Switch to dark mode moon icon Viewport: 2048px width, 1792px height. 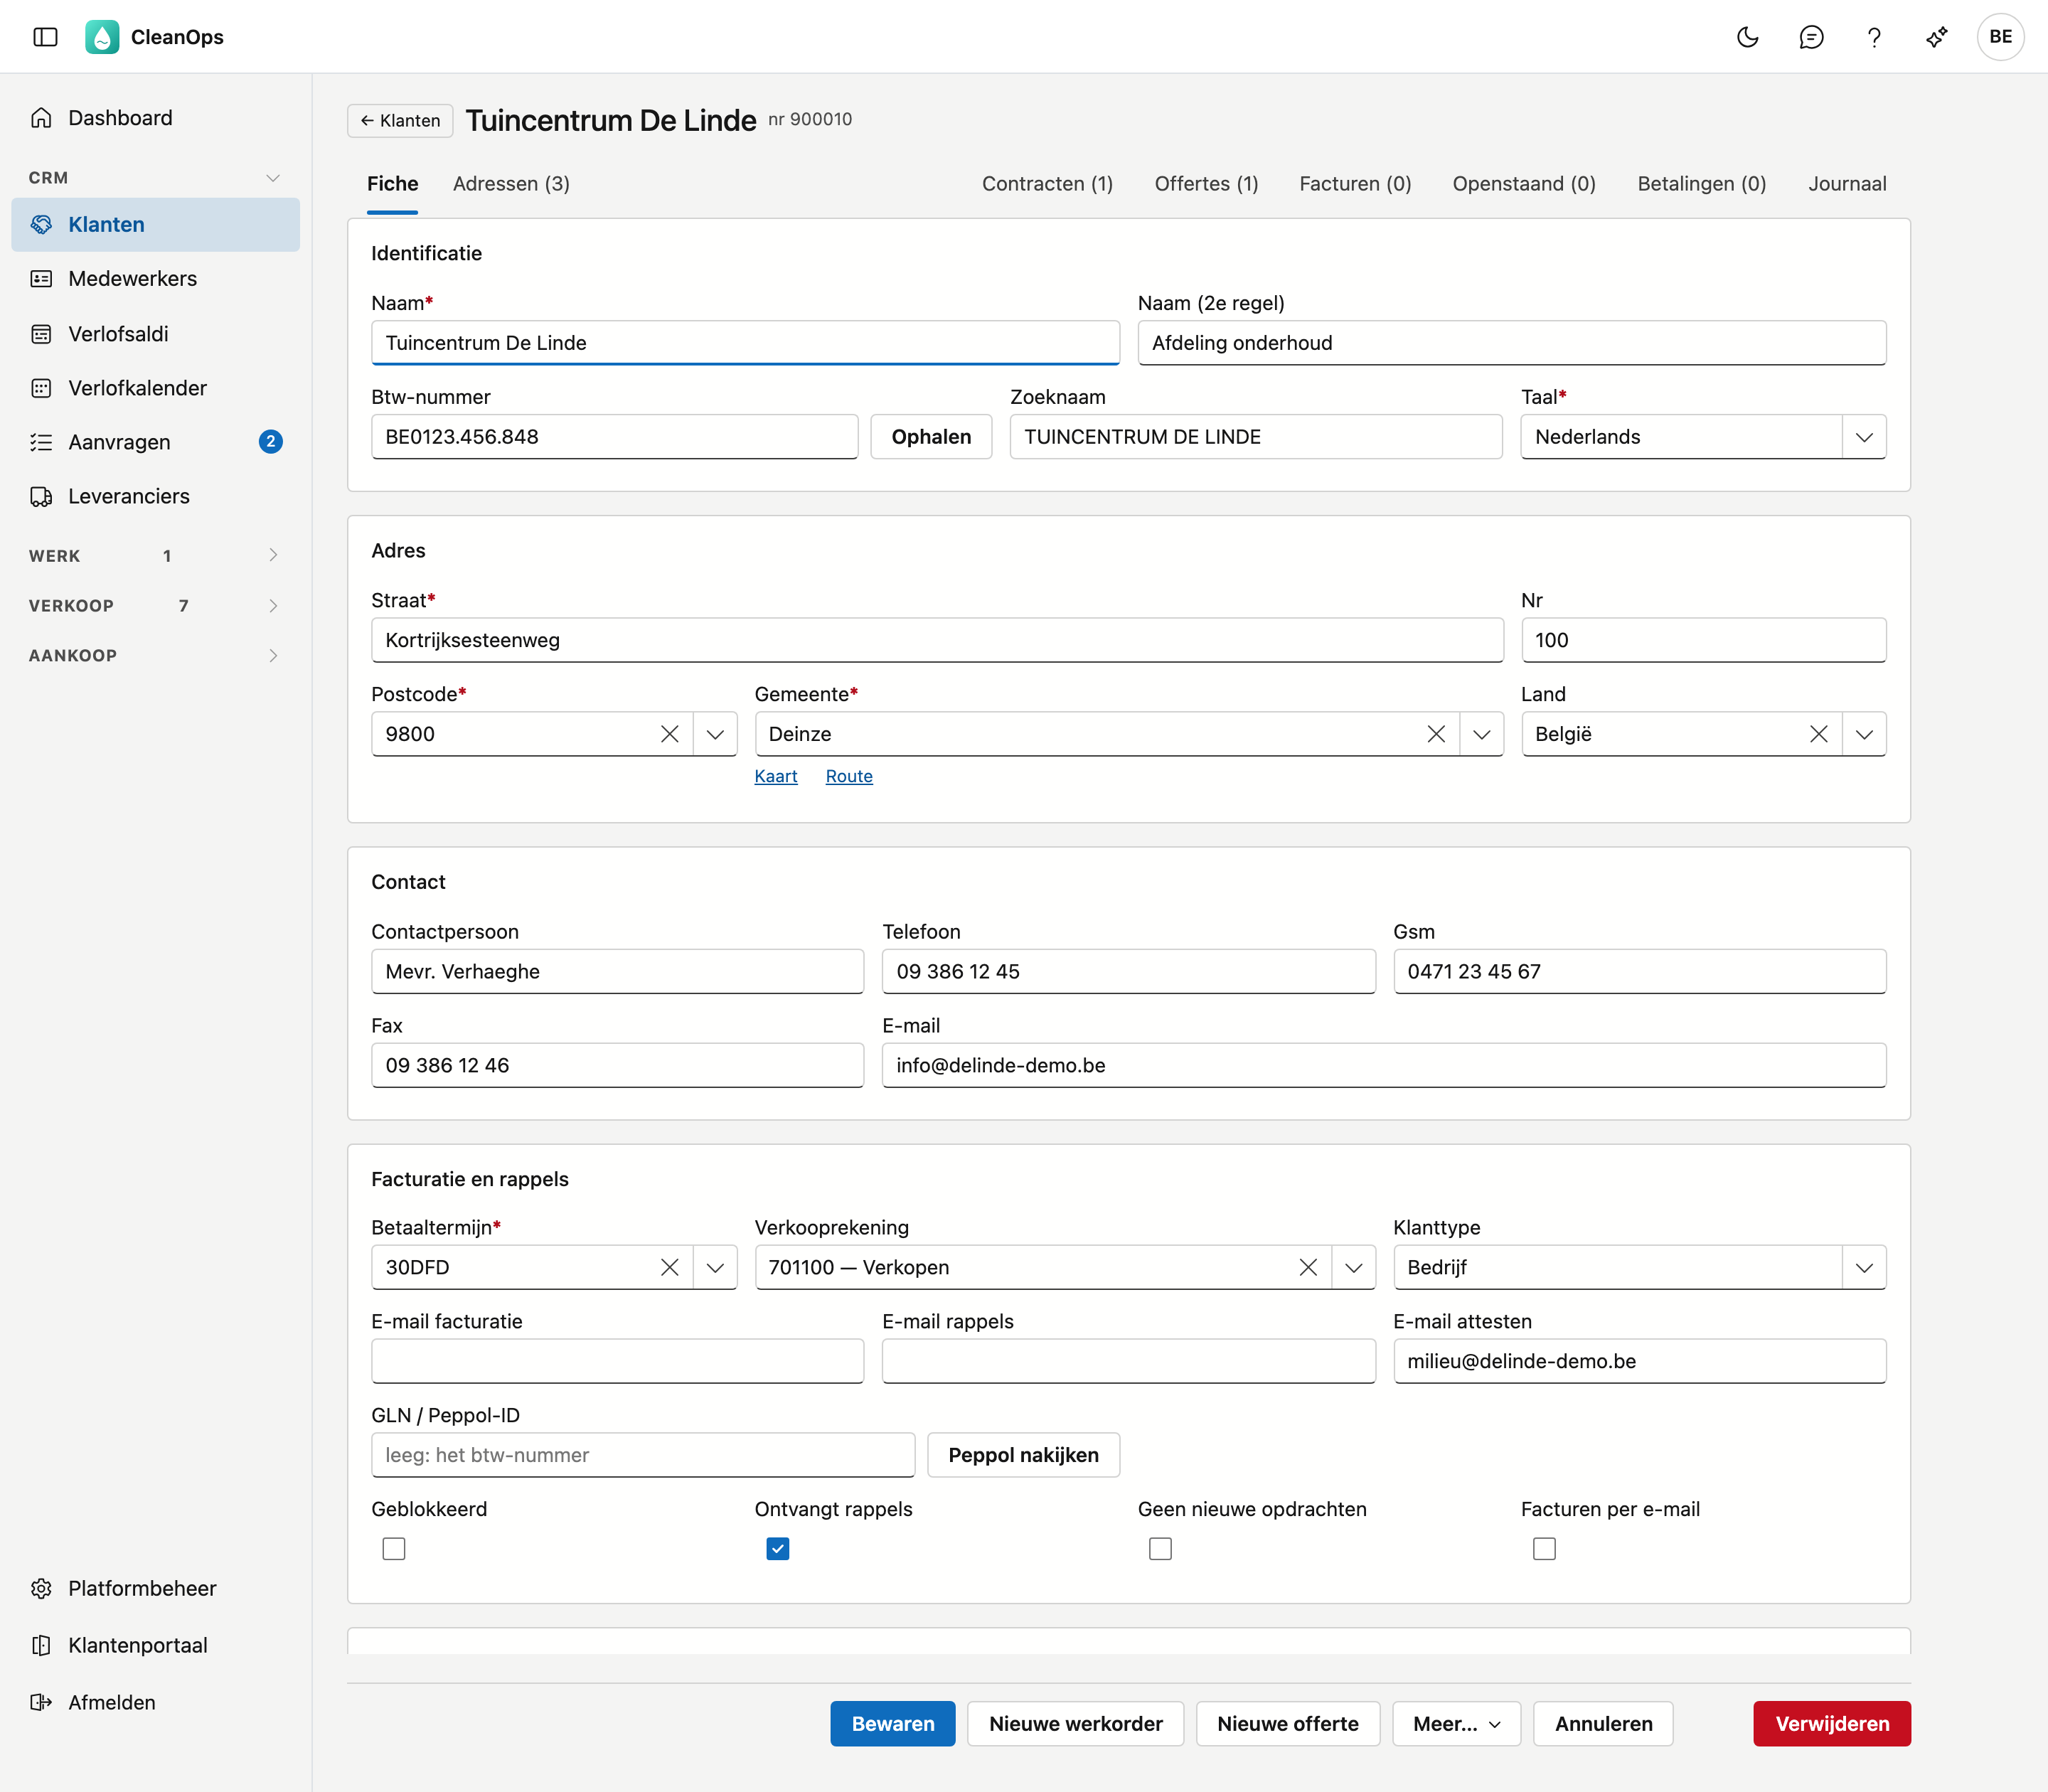pos(1748,37)
